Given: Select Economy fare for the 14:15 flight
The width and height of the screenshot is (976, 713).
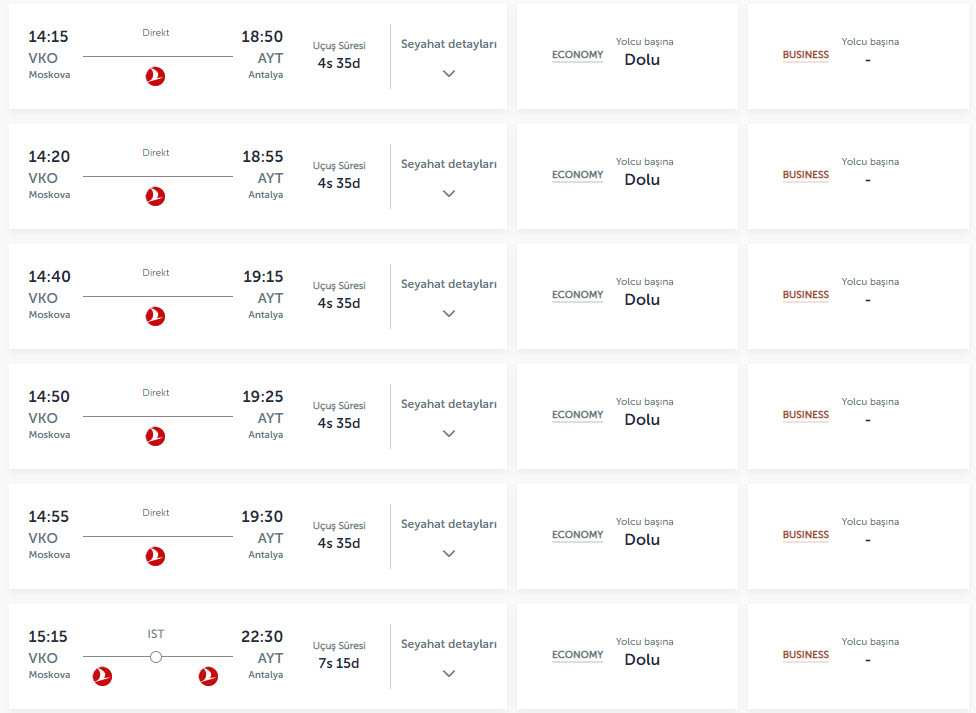Looking at the screenshot, I should [x=627, y=56].
